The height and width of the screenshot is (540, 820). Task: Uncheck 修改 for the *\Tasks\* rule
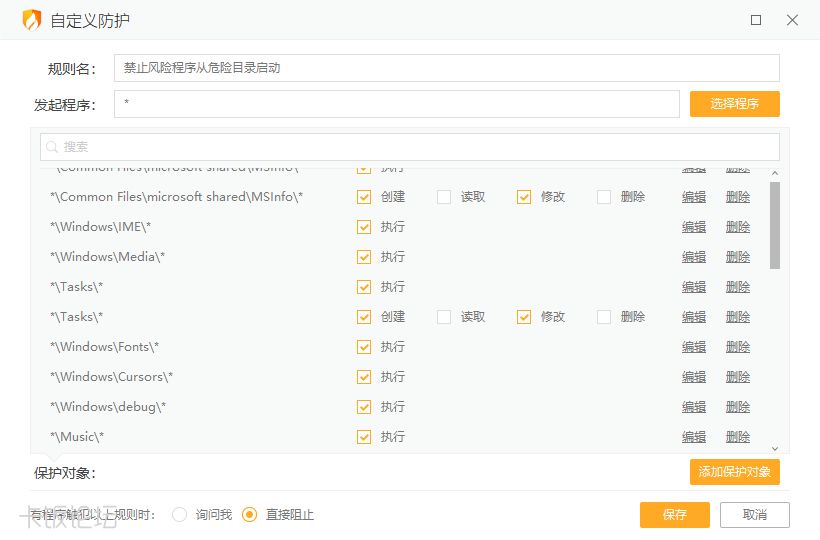(524, 317)
